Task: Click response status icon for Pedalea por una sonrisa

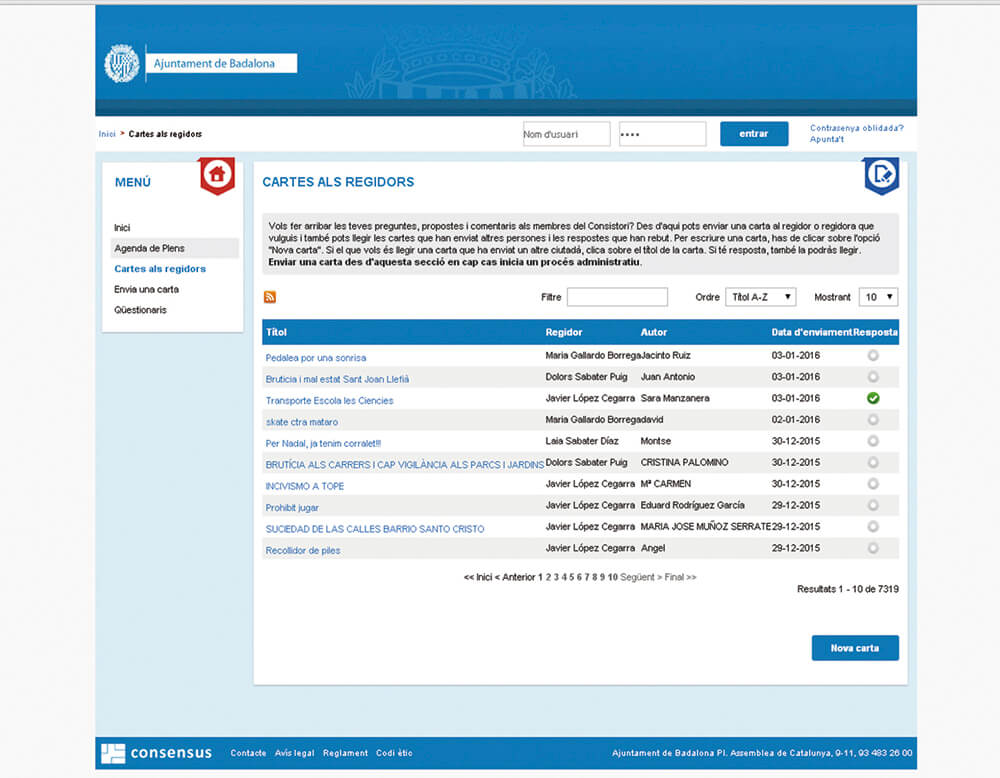Action: pyautogui.click(x=873, y=356)
